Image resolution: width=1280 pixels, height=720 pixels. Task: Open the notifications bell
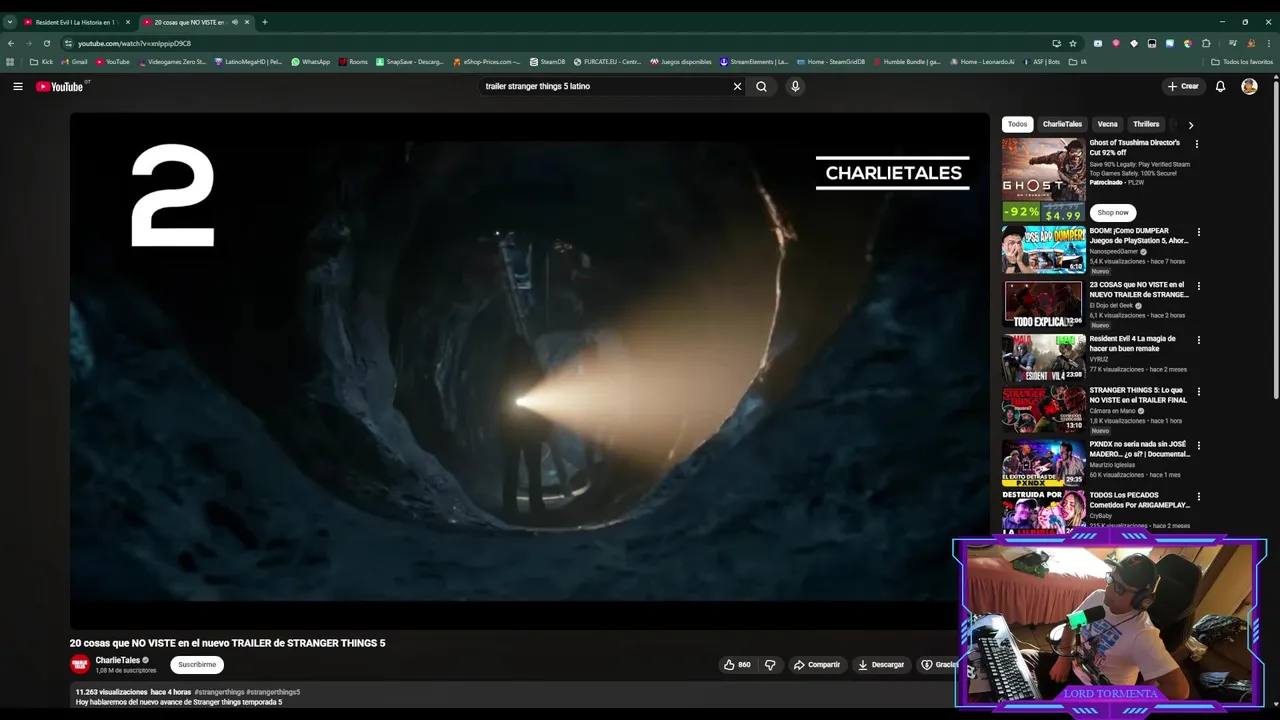point(1220,87)
